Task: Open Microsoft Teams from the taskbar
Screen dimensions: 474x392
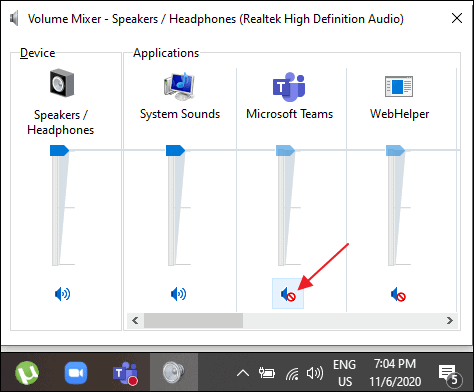Action: click(x=125, y=373)
